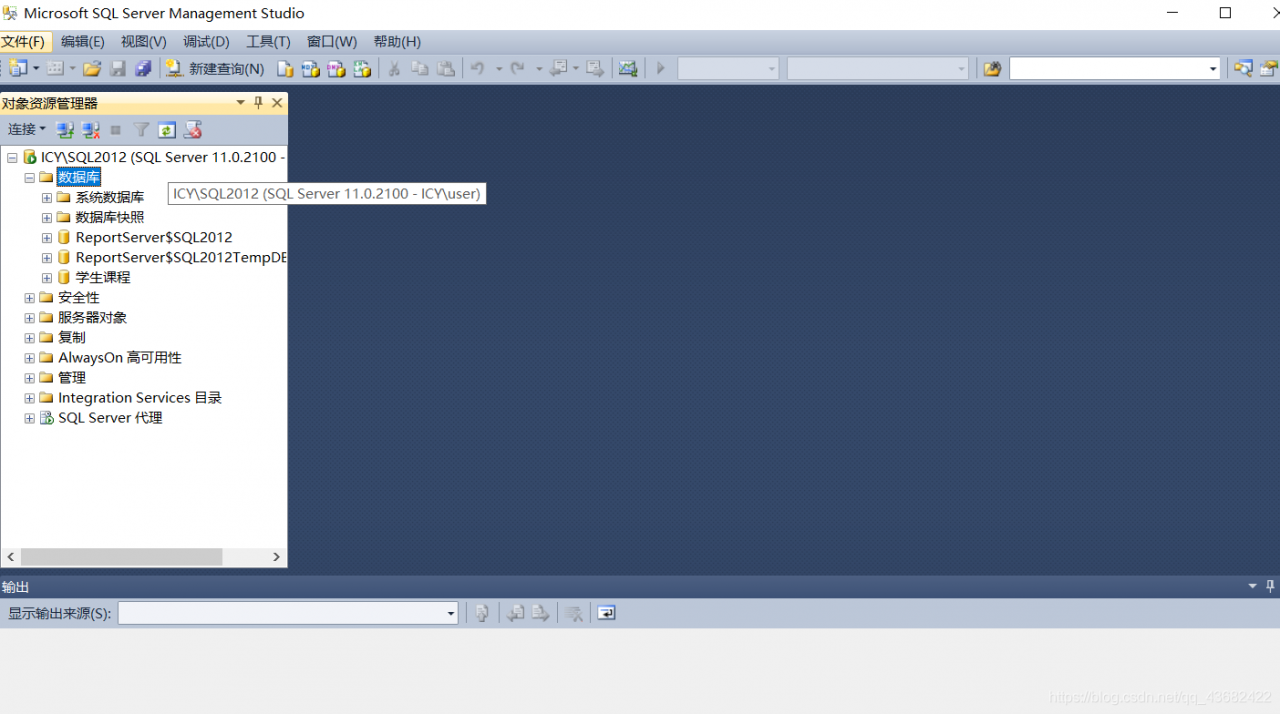Click the Activity Monitor icon
The width and height of the screenshot is (1280, 714).
(x=628, y=68)
